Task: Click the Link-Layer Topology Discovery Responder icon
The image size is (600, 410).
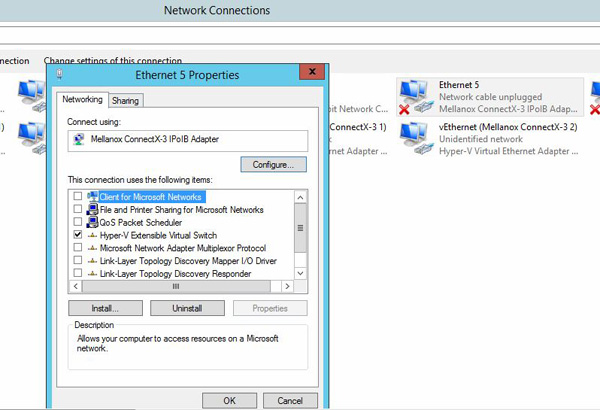Action: click(x=92, y=274)
